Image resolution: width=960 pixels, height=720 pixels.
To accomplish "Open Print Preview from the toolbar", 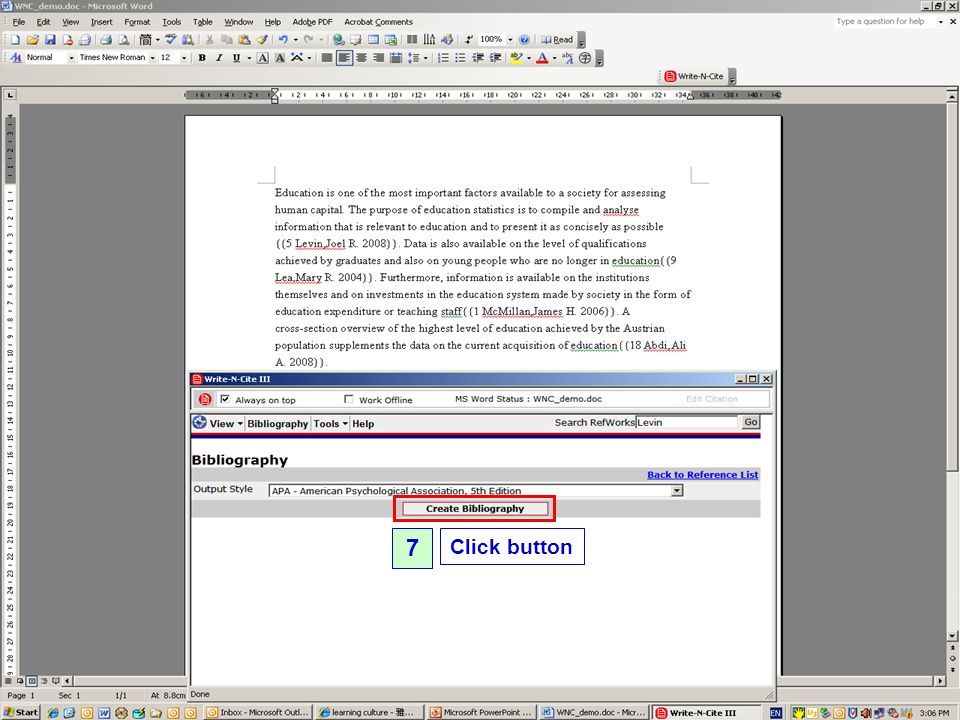I will [123, 40].
